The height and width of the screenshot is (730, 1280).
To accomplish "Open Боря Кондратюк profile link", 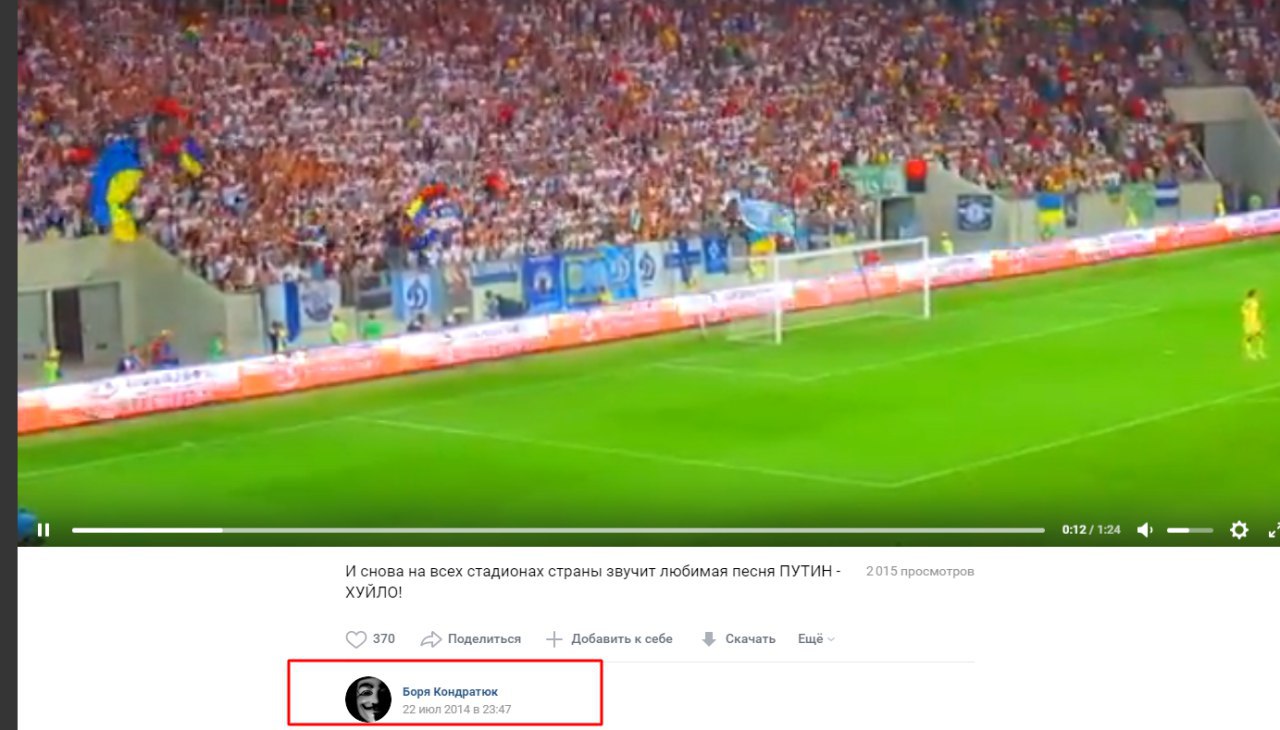I will (x=450, y=692).
